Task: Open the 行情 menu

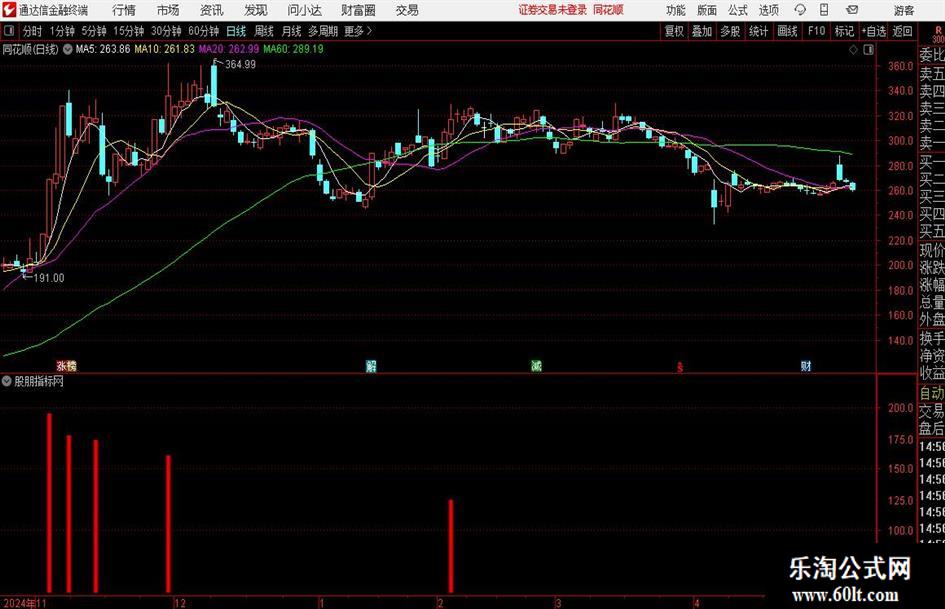Action: pos(124,10)
